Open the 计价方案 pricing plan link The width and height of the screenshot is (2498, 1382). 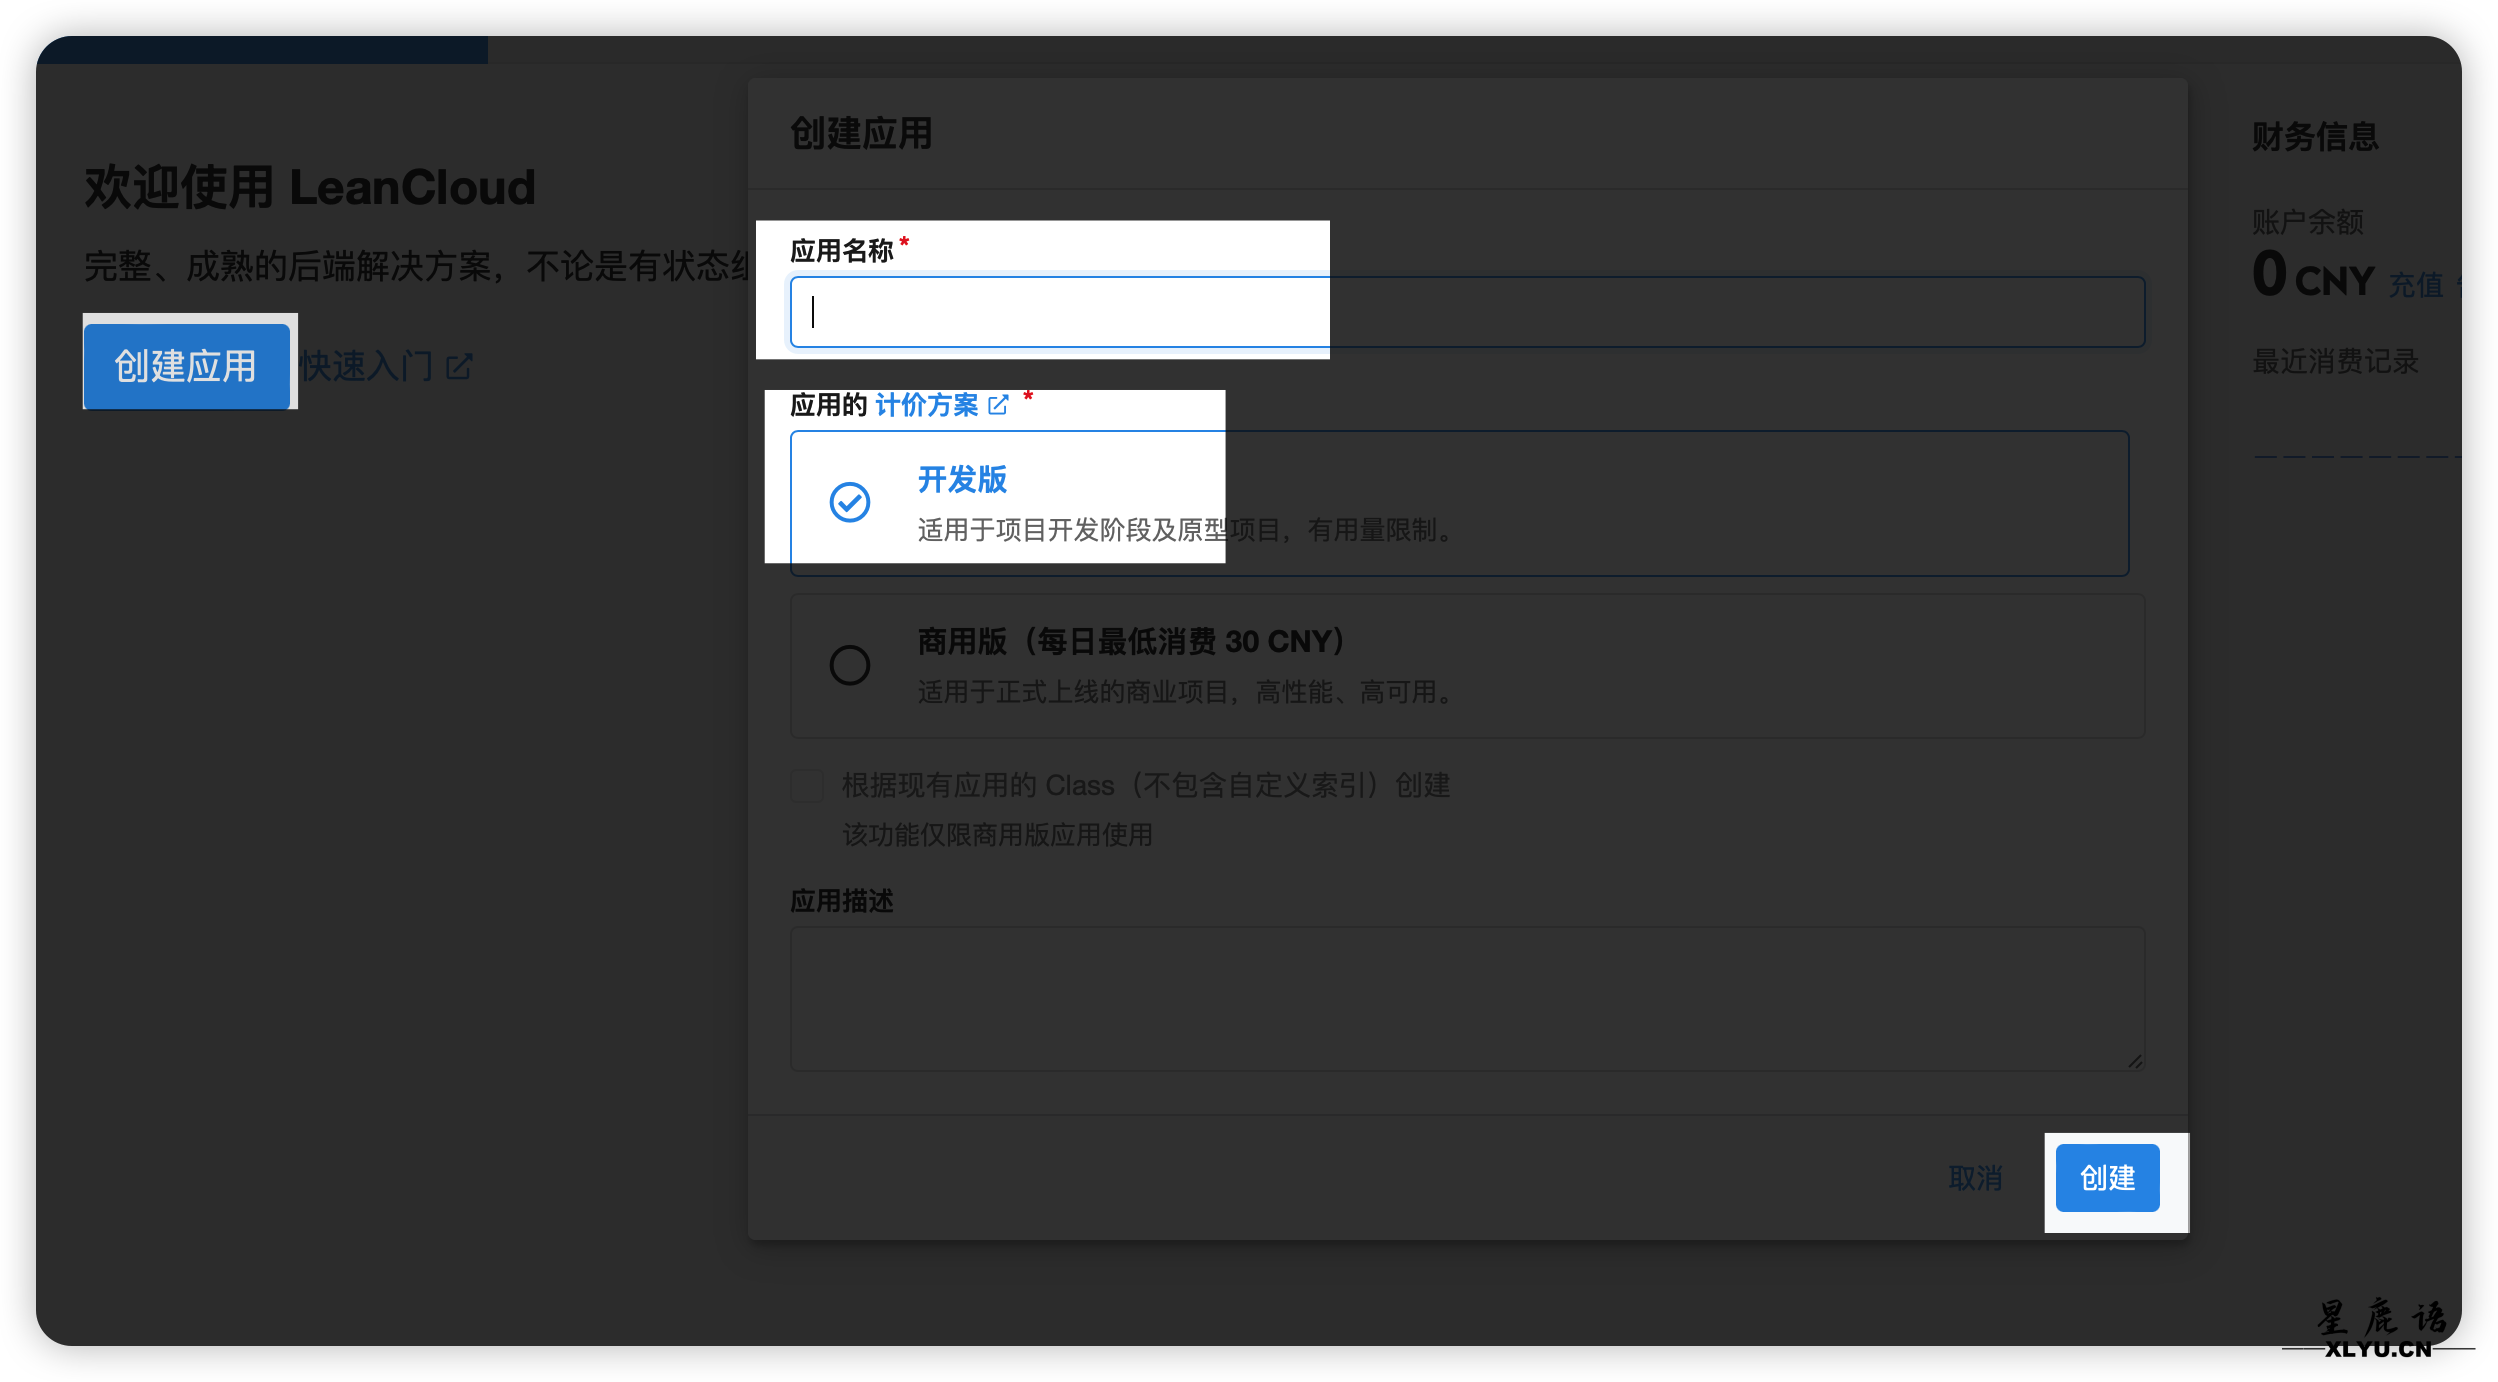(x=926, y=405)
